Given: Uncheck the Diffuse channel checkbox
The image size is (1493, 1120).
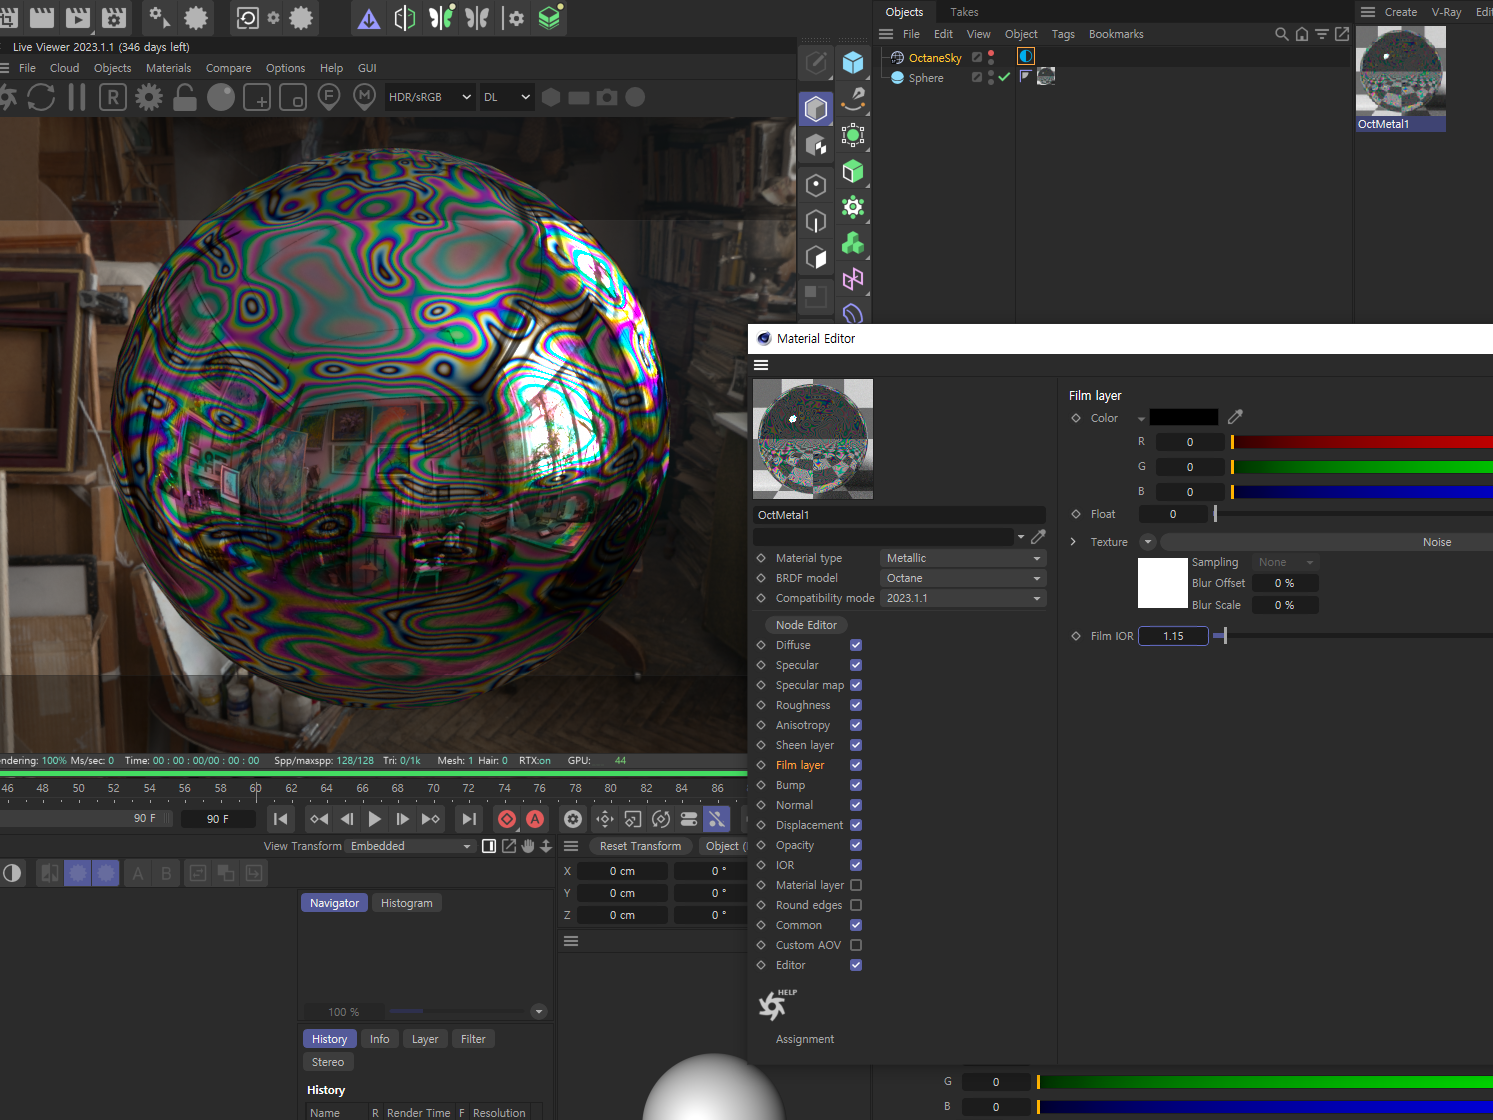Looking at the screenshot, I should 856,645.
